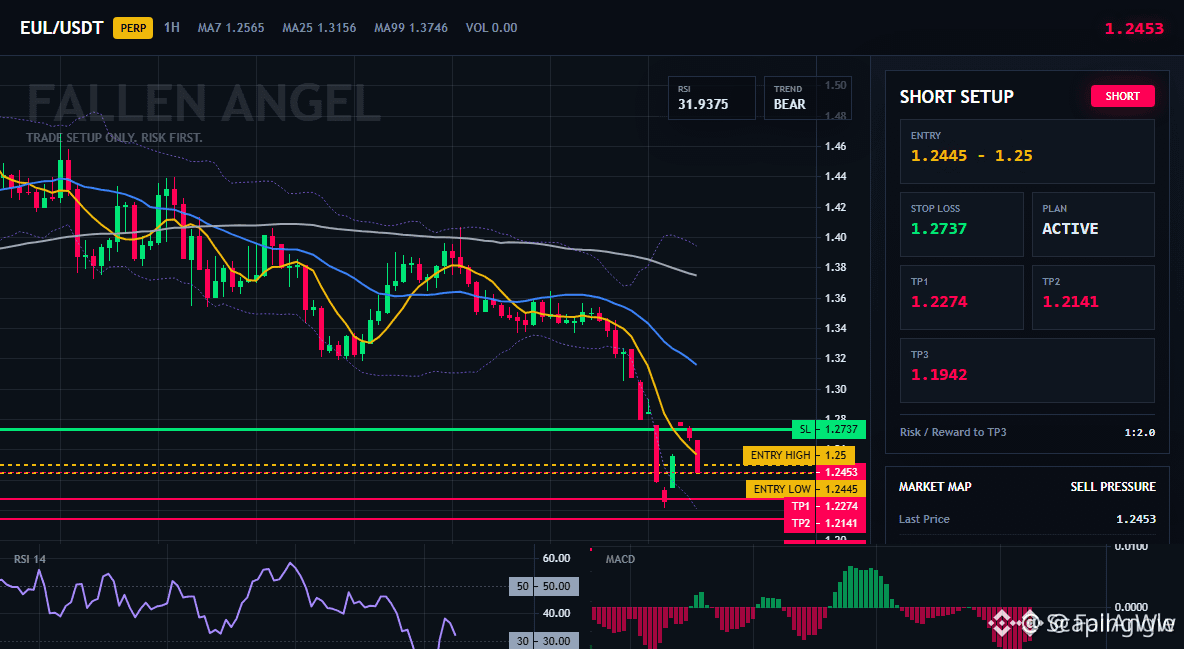Viewport: 1184px width, 649px height.
Task: Click the TP3 1.1942 card
Action: click(x=1027, y=370)
